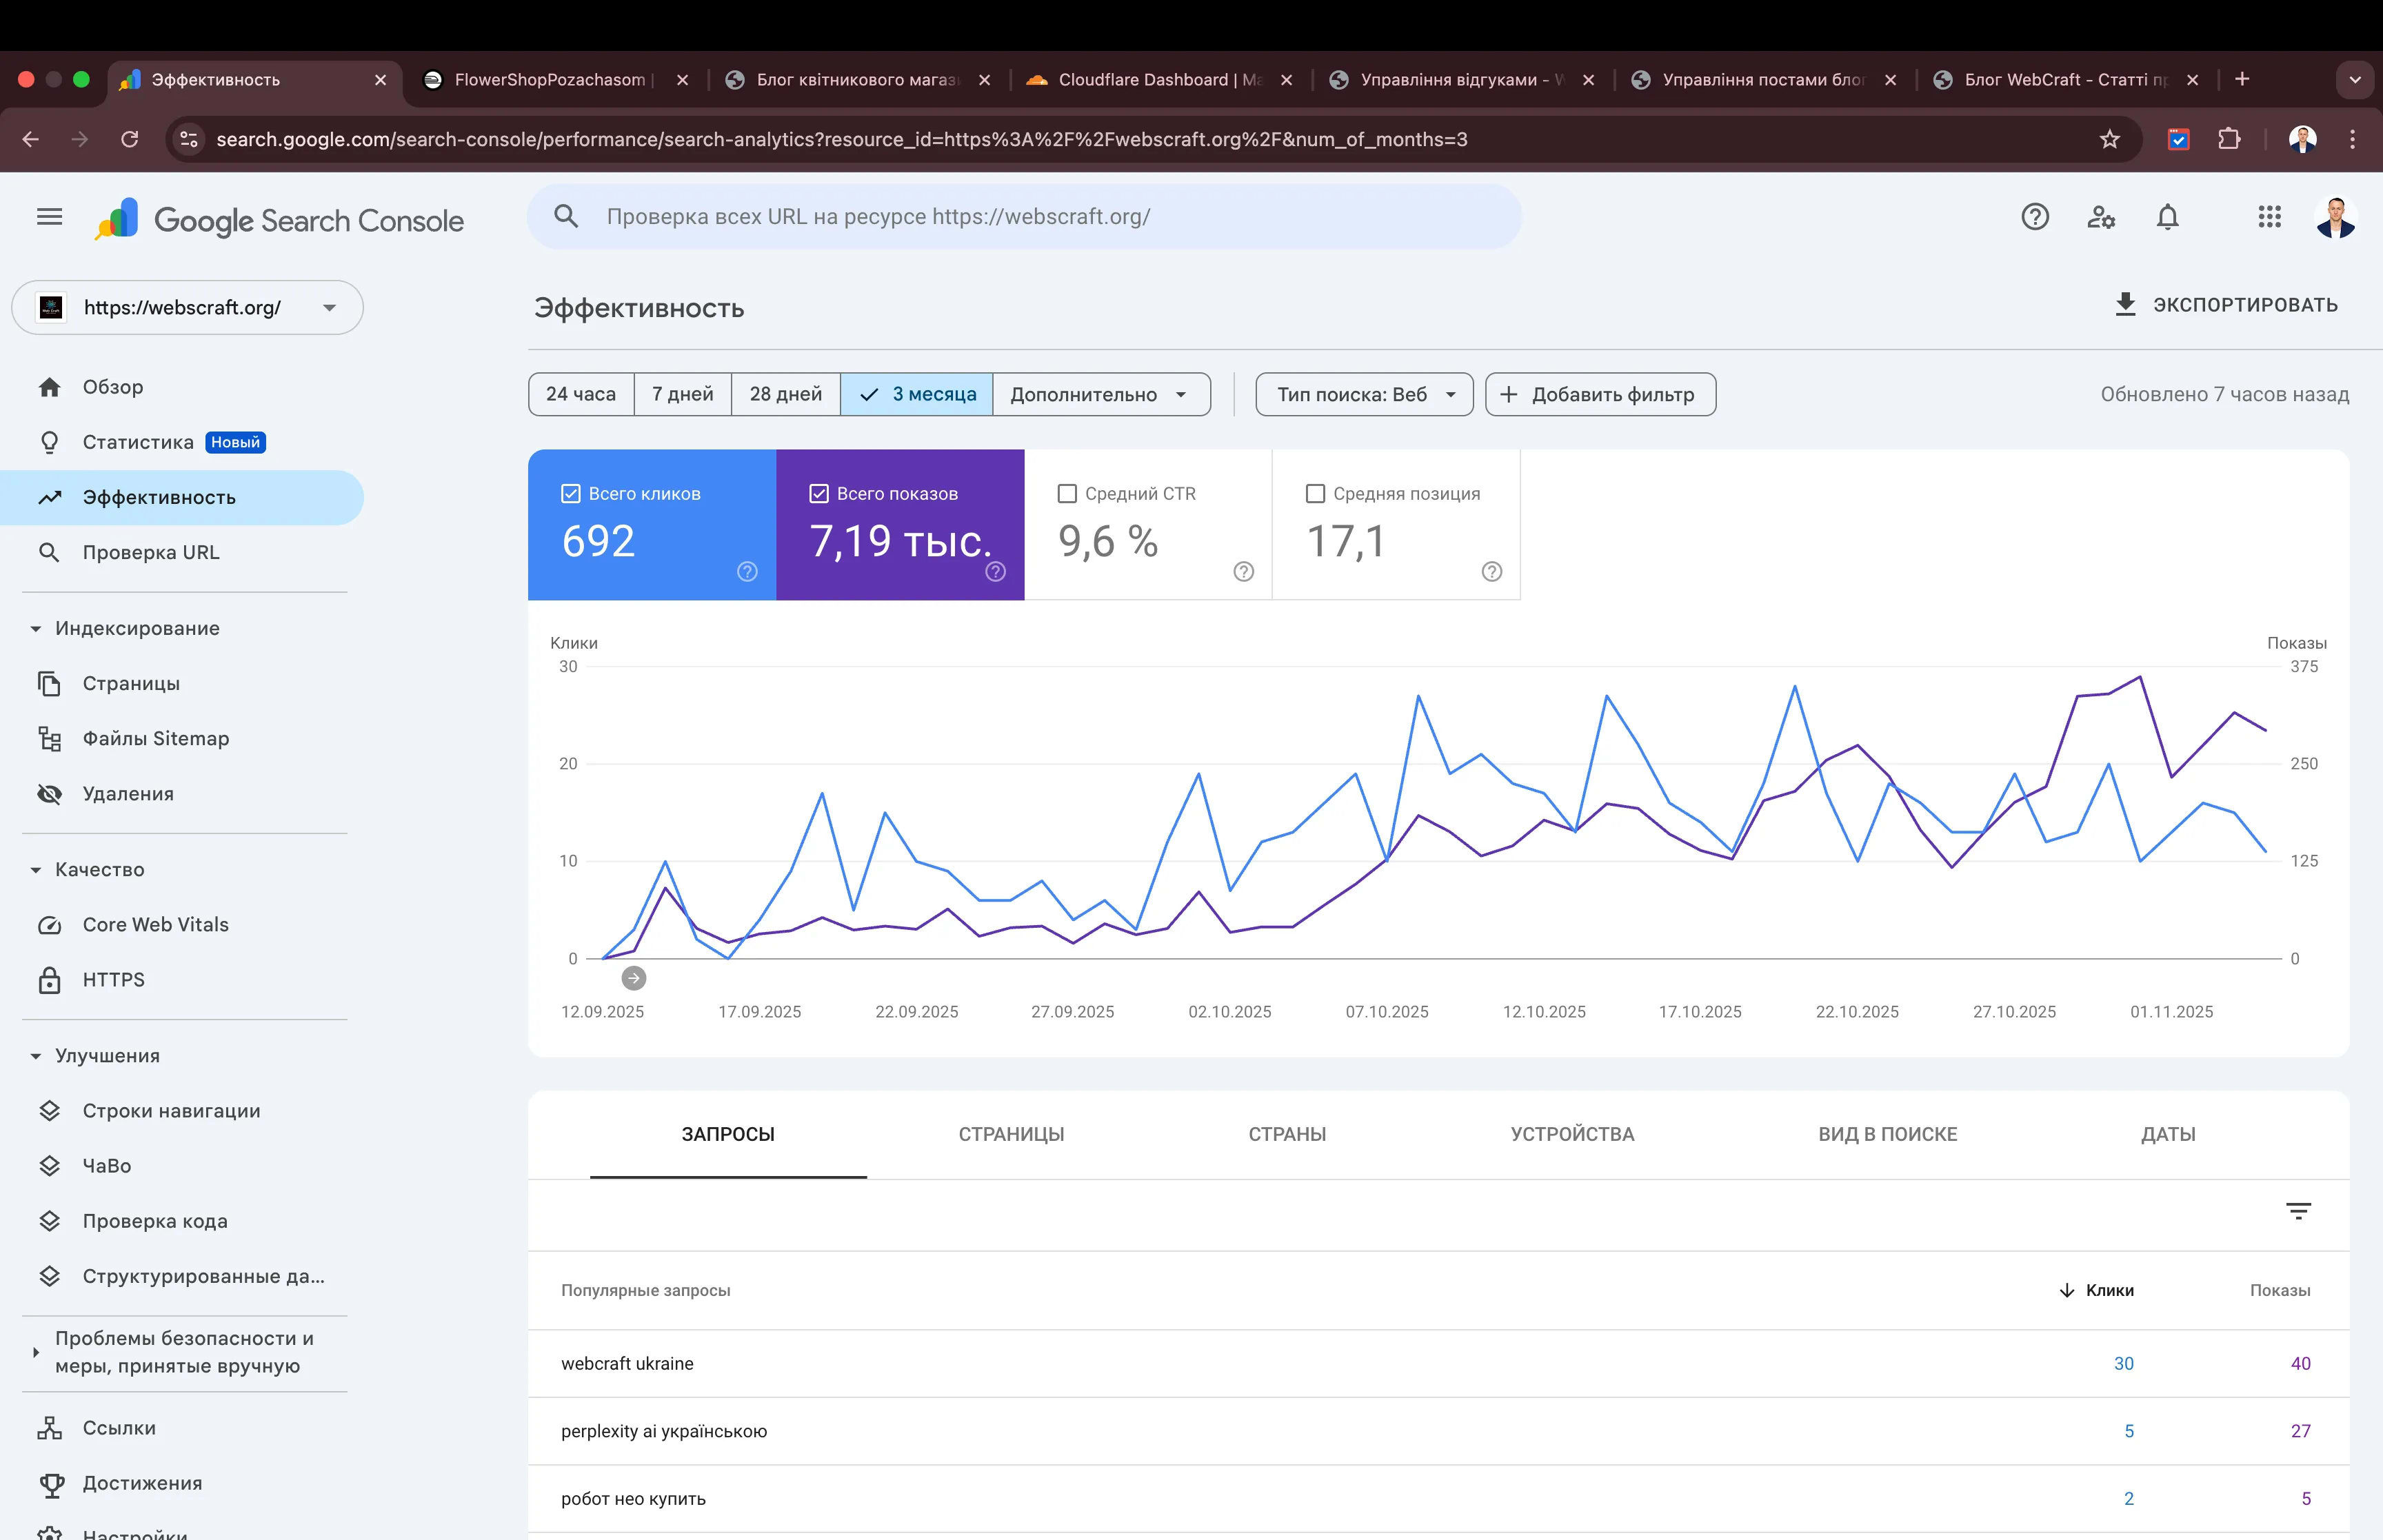
Task: Switch to the СТРАНИЦЫ tab
Action: point(1011,1134)
